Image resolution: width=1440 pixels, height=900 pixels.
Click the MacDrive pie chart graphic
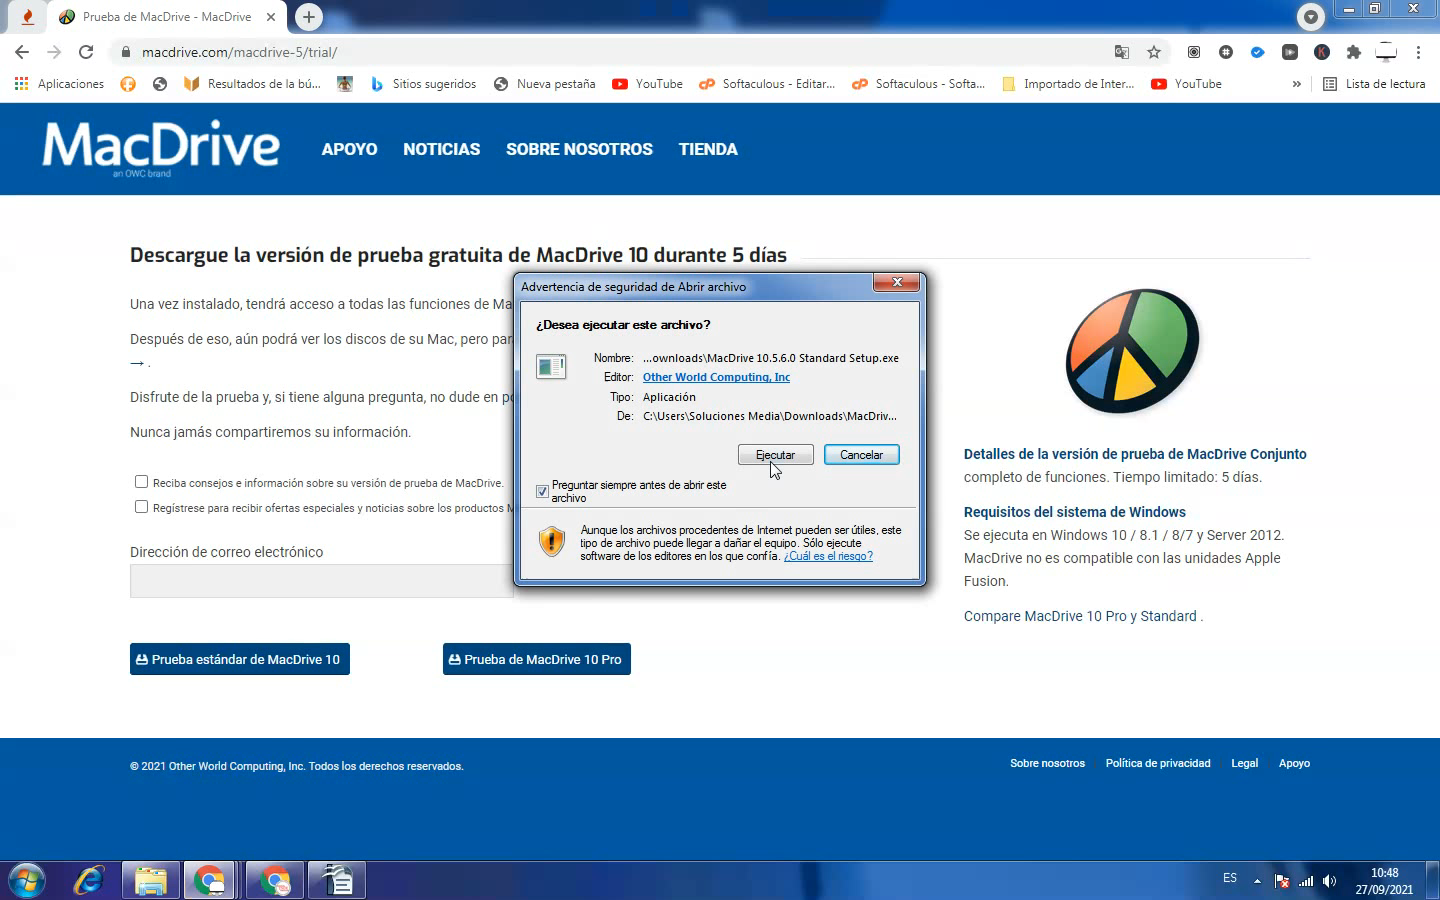pyautogui.click(x=1131, y=352)
